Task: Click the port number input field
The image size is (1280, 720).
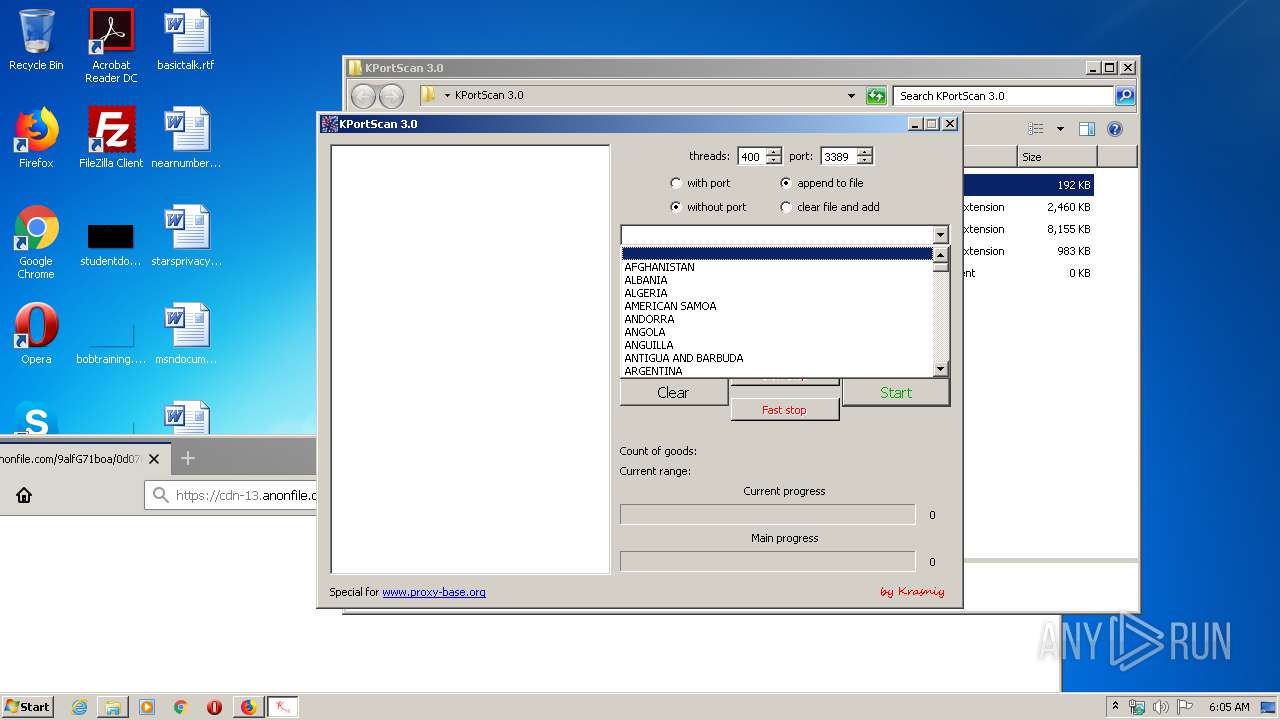Action: pos(839,156)
